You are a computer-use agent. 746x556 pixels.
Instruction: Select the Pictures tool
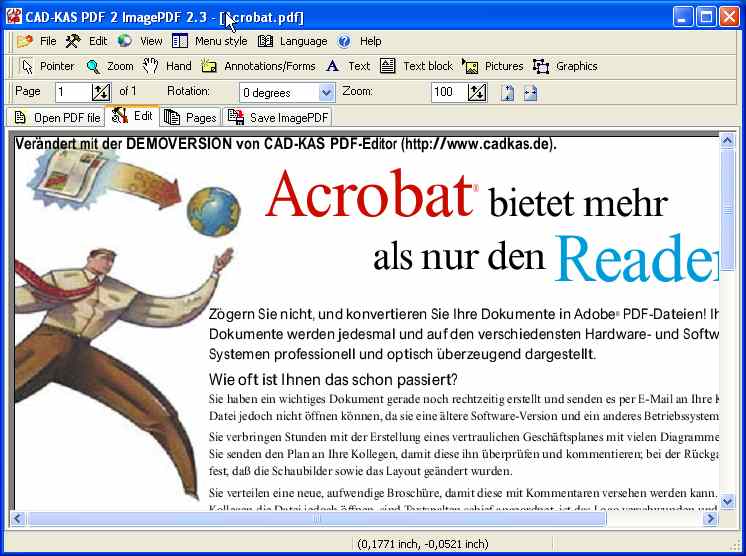(x=493, y=66)
